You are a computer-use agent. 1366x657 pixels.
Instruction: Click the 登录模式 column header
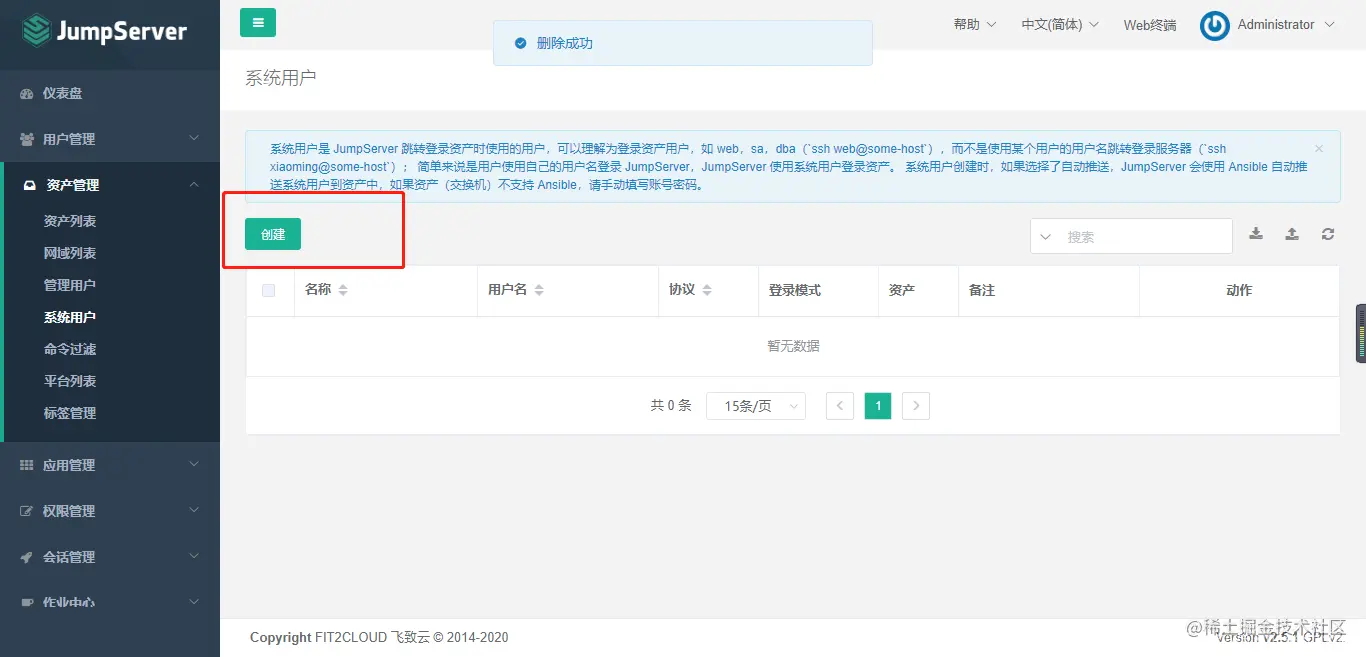pos(795,290)
